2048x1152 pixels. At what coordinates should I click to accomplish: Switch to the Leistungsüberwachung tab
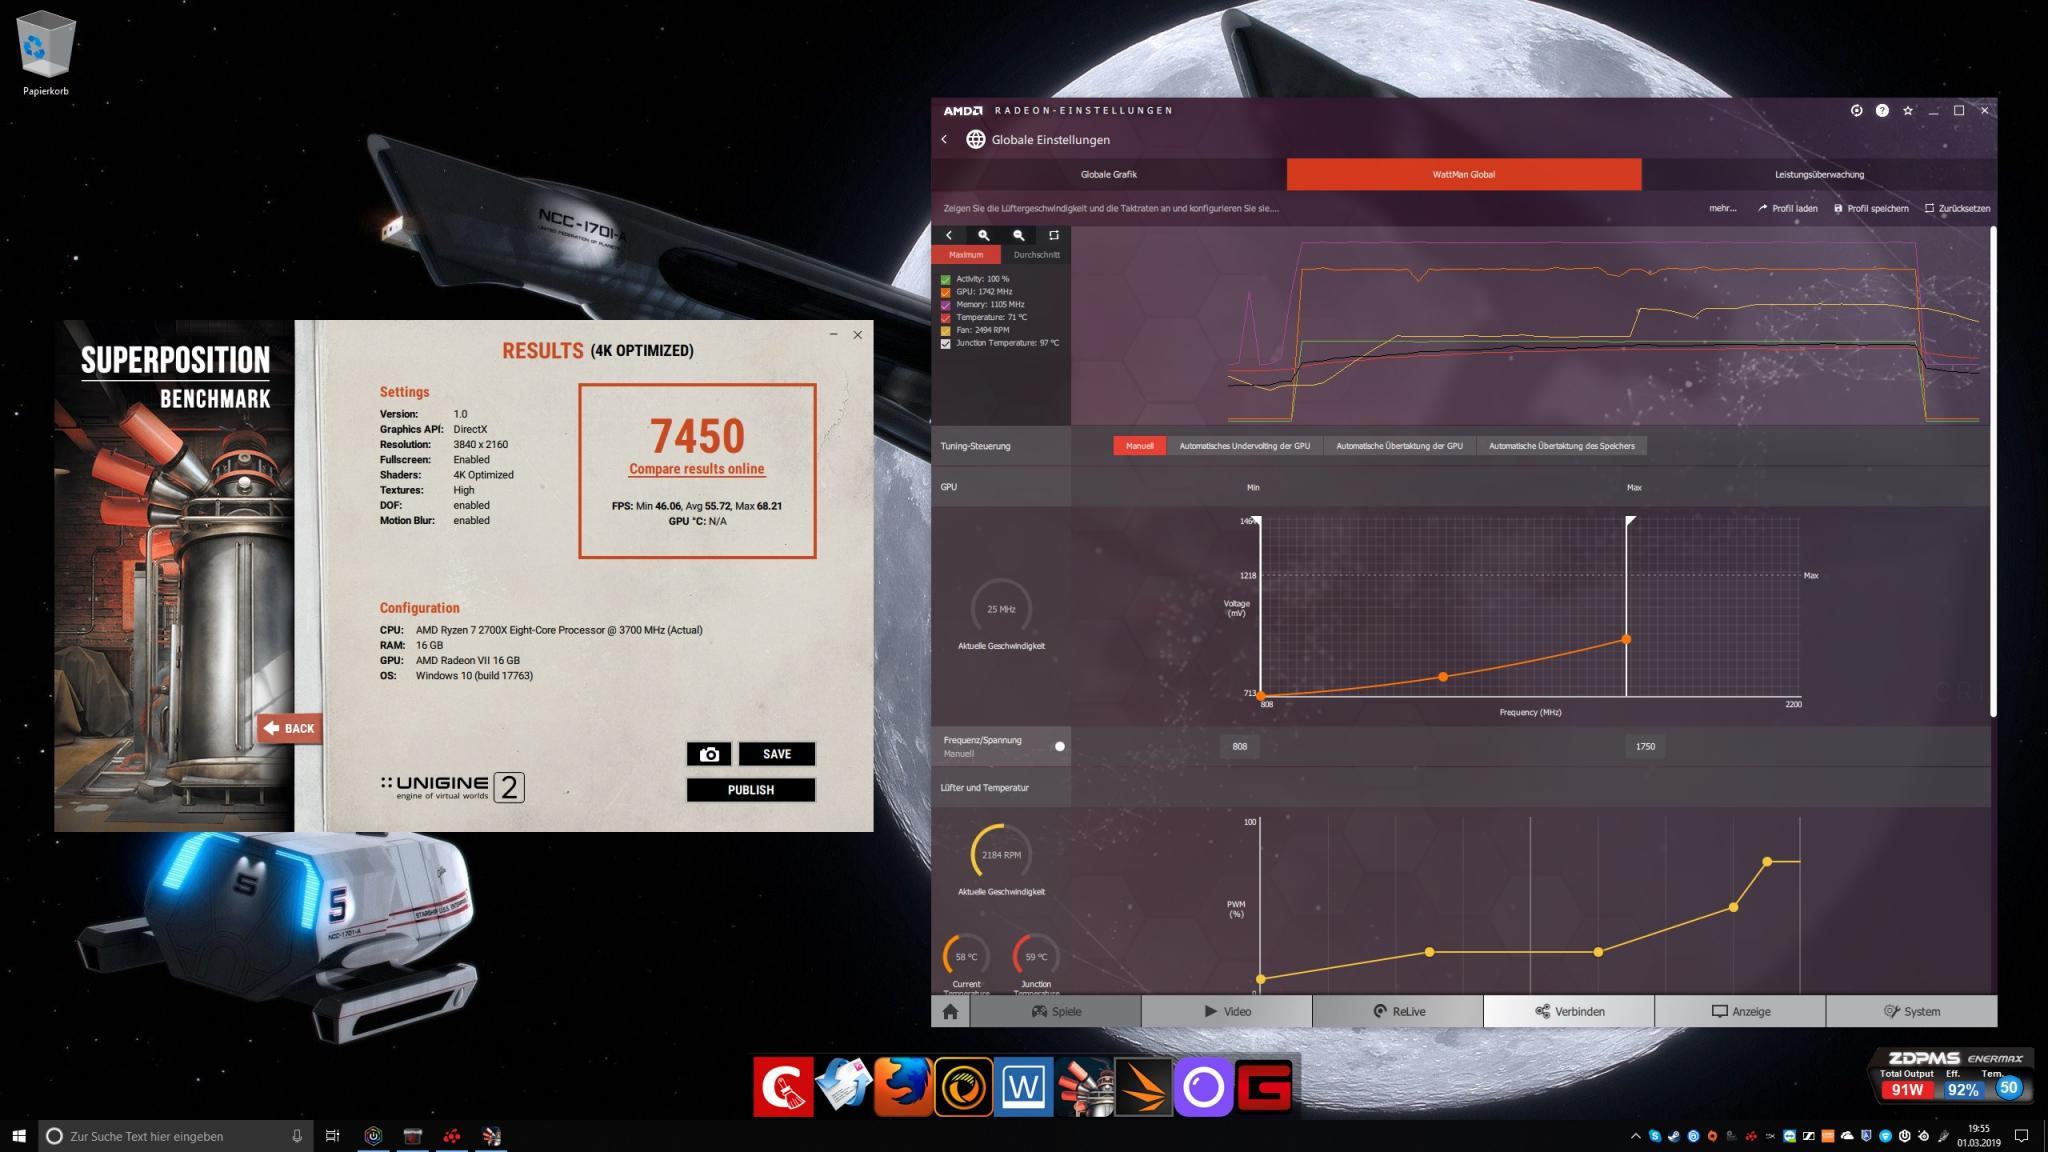(1818, 174)
